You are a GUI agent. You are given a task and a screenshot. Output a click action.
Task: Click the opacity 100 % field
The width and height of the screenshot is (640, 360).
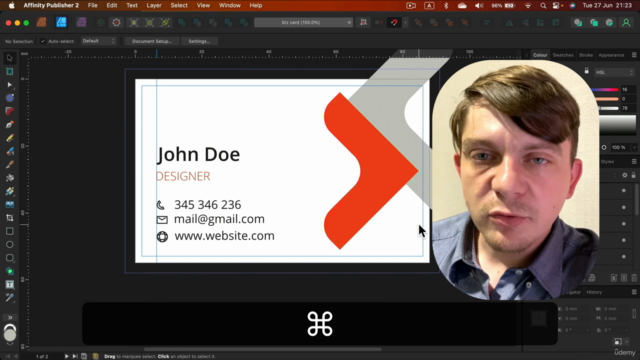coord(619,147)
